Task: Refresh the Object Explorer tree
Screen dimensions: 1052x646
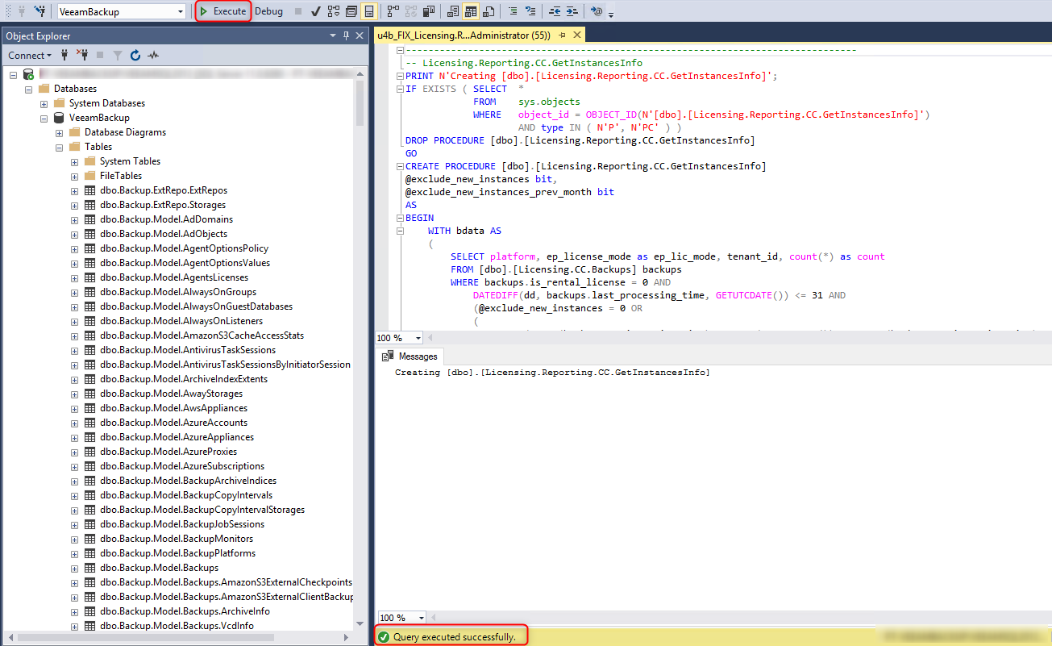Action: click(x=135, y=54)
